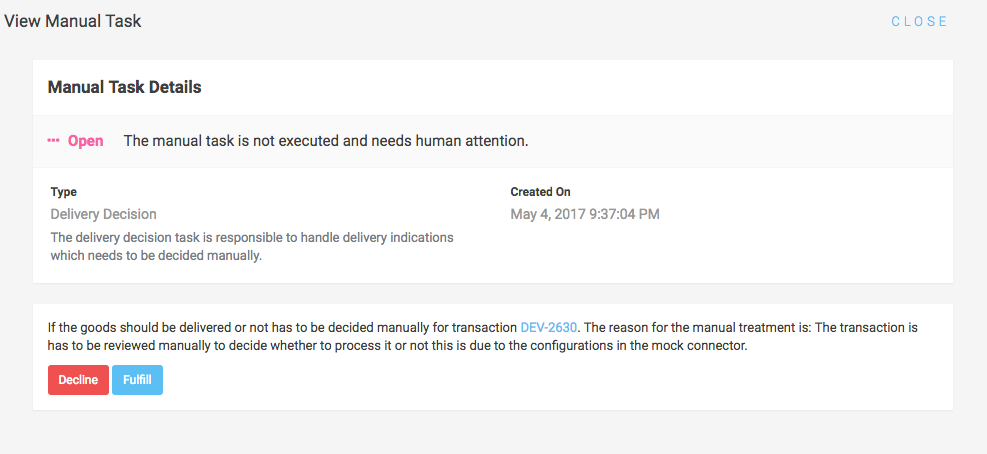Click the Manual Task Details heading
Image resolution: width=987 pixels, height=454 pixels.
point(125,87)
